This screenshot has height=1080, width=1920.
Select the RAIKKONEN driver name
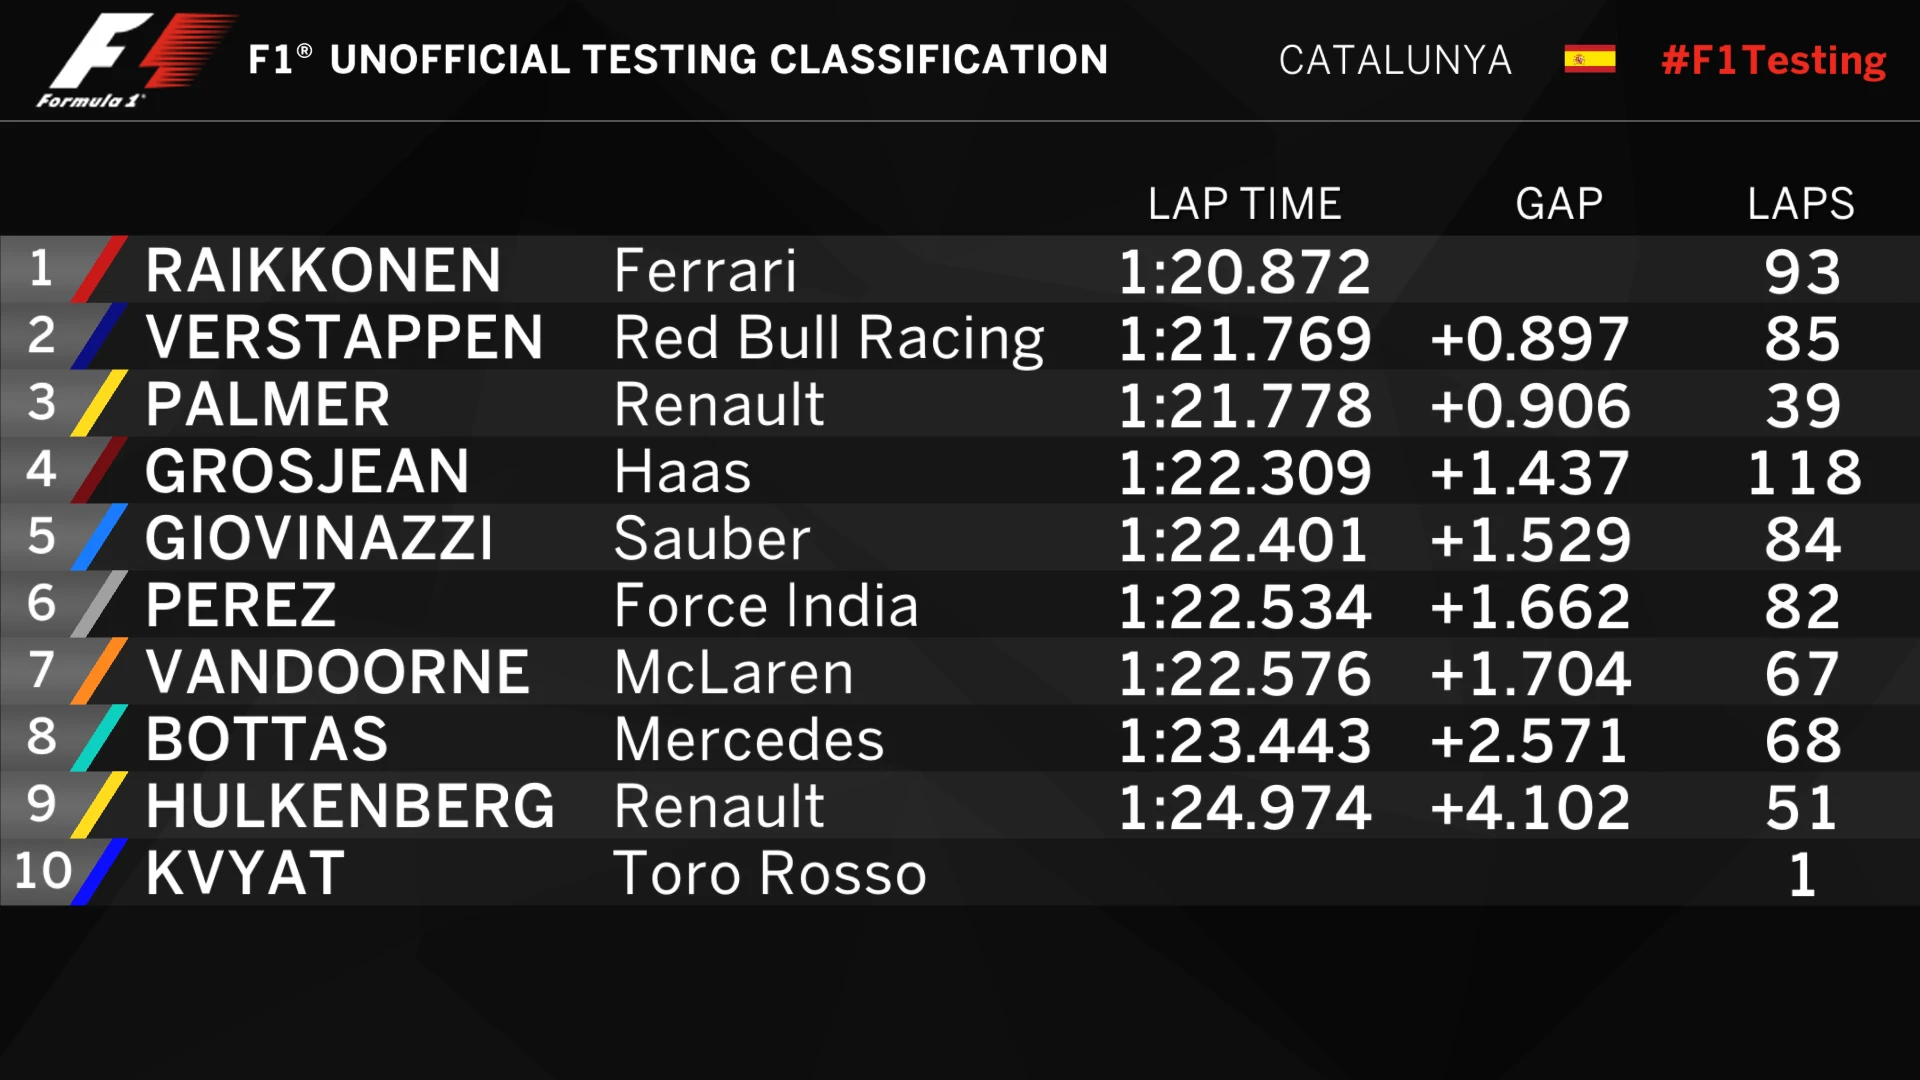pyautogui.click(x=323, y=271)
